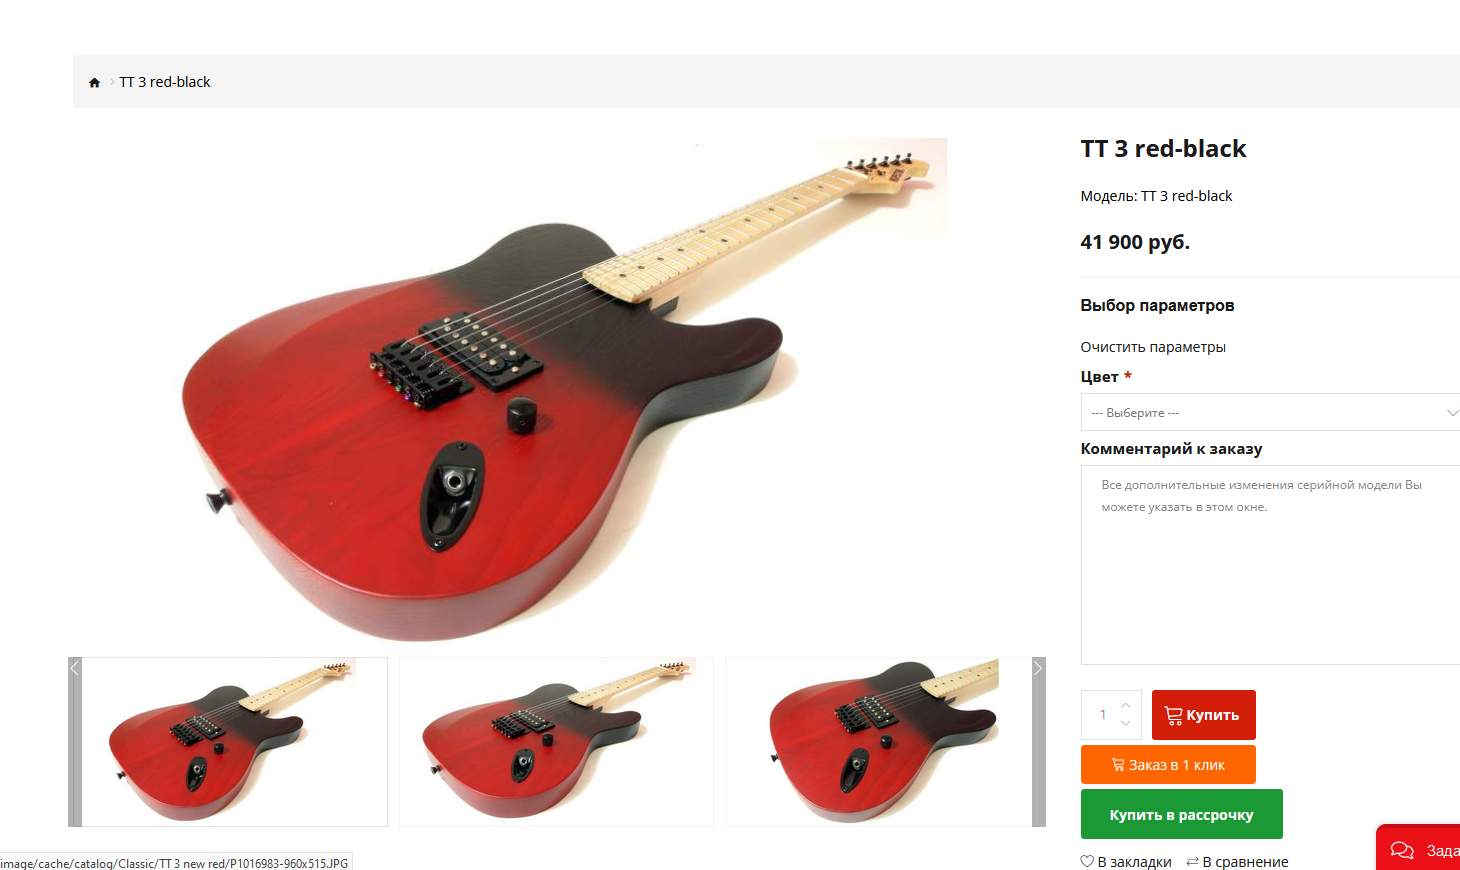Click the main guitar product image
This screenshot has height=870, width=1460.
[x=564, y=390]
